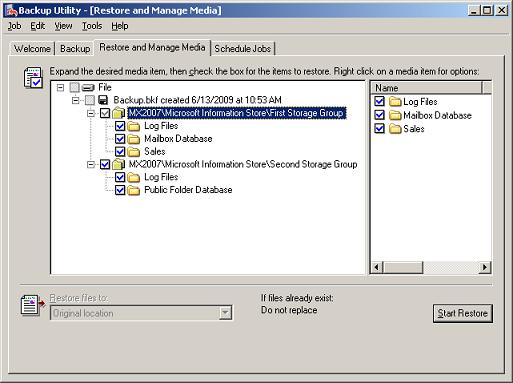Viewport: 513px width, 383px height.
Task: Maximize the Backup Utility window
Action: click(x=487, y=10)
